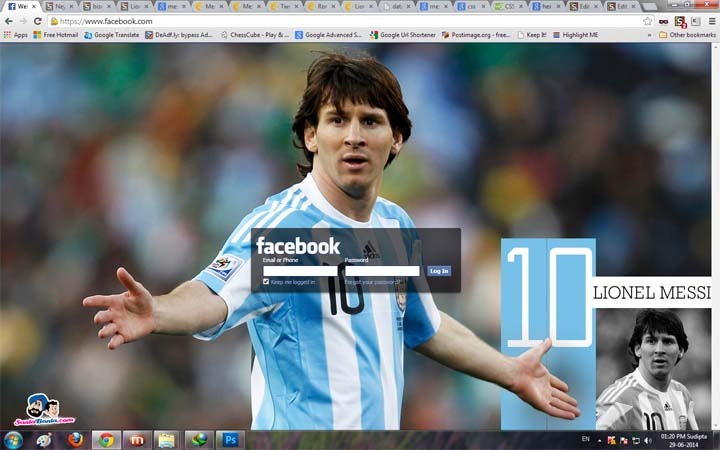Toggle the Keep me logged in checkbox
720x450 pixels.
pyautogui.click(x=266, y=281)
